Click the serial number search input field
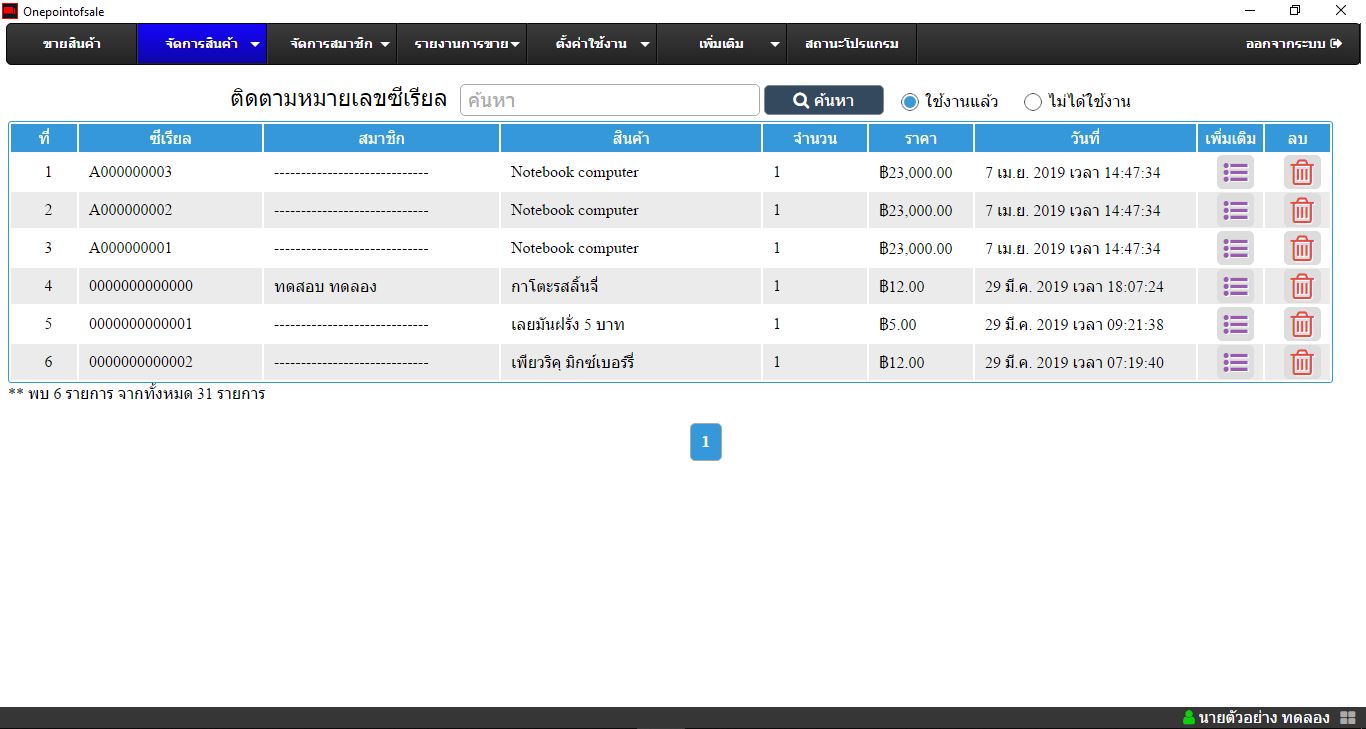Viewport: 1366px width, 729px height. coord(610,100)
